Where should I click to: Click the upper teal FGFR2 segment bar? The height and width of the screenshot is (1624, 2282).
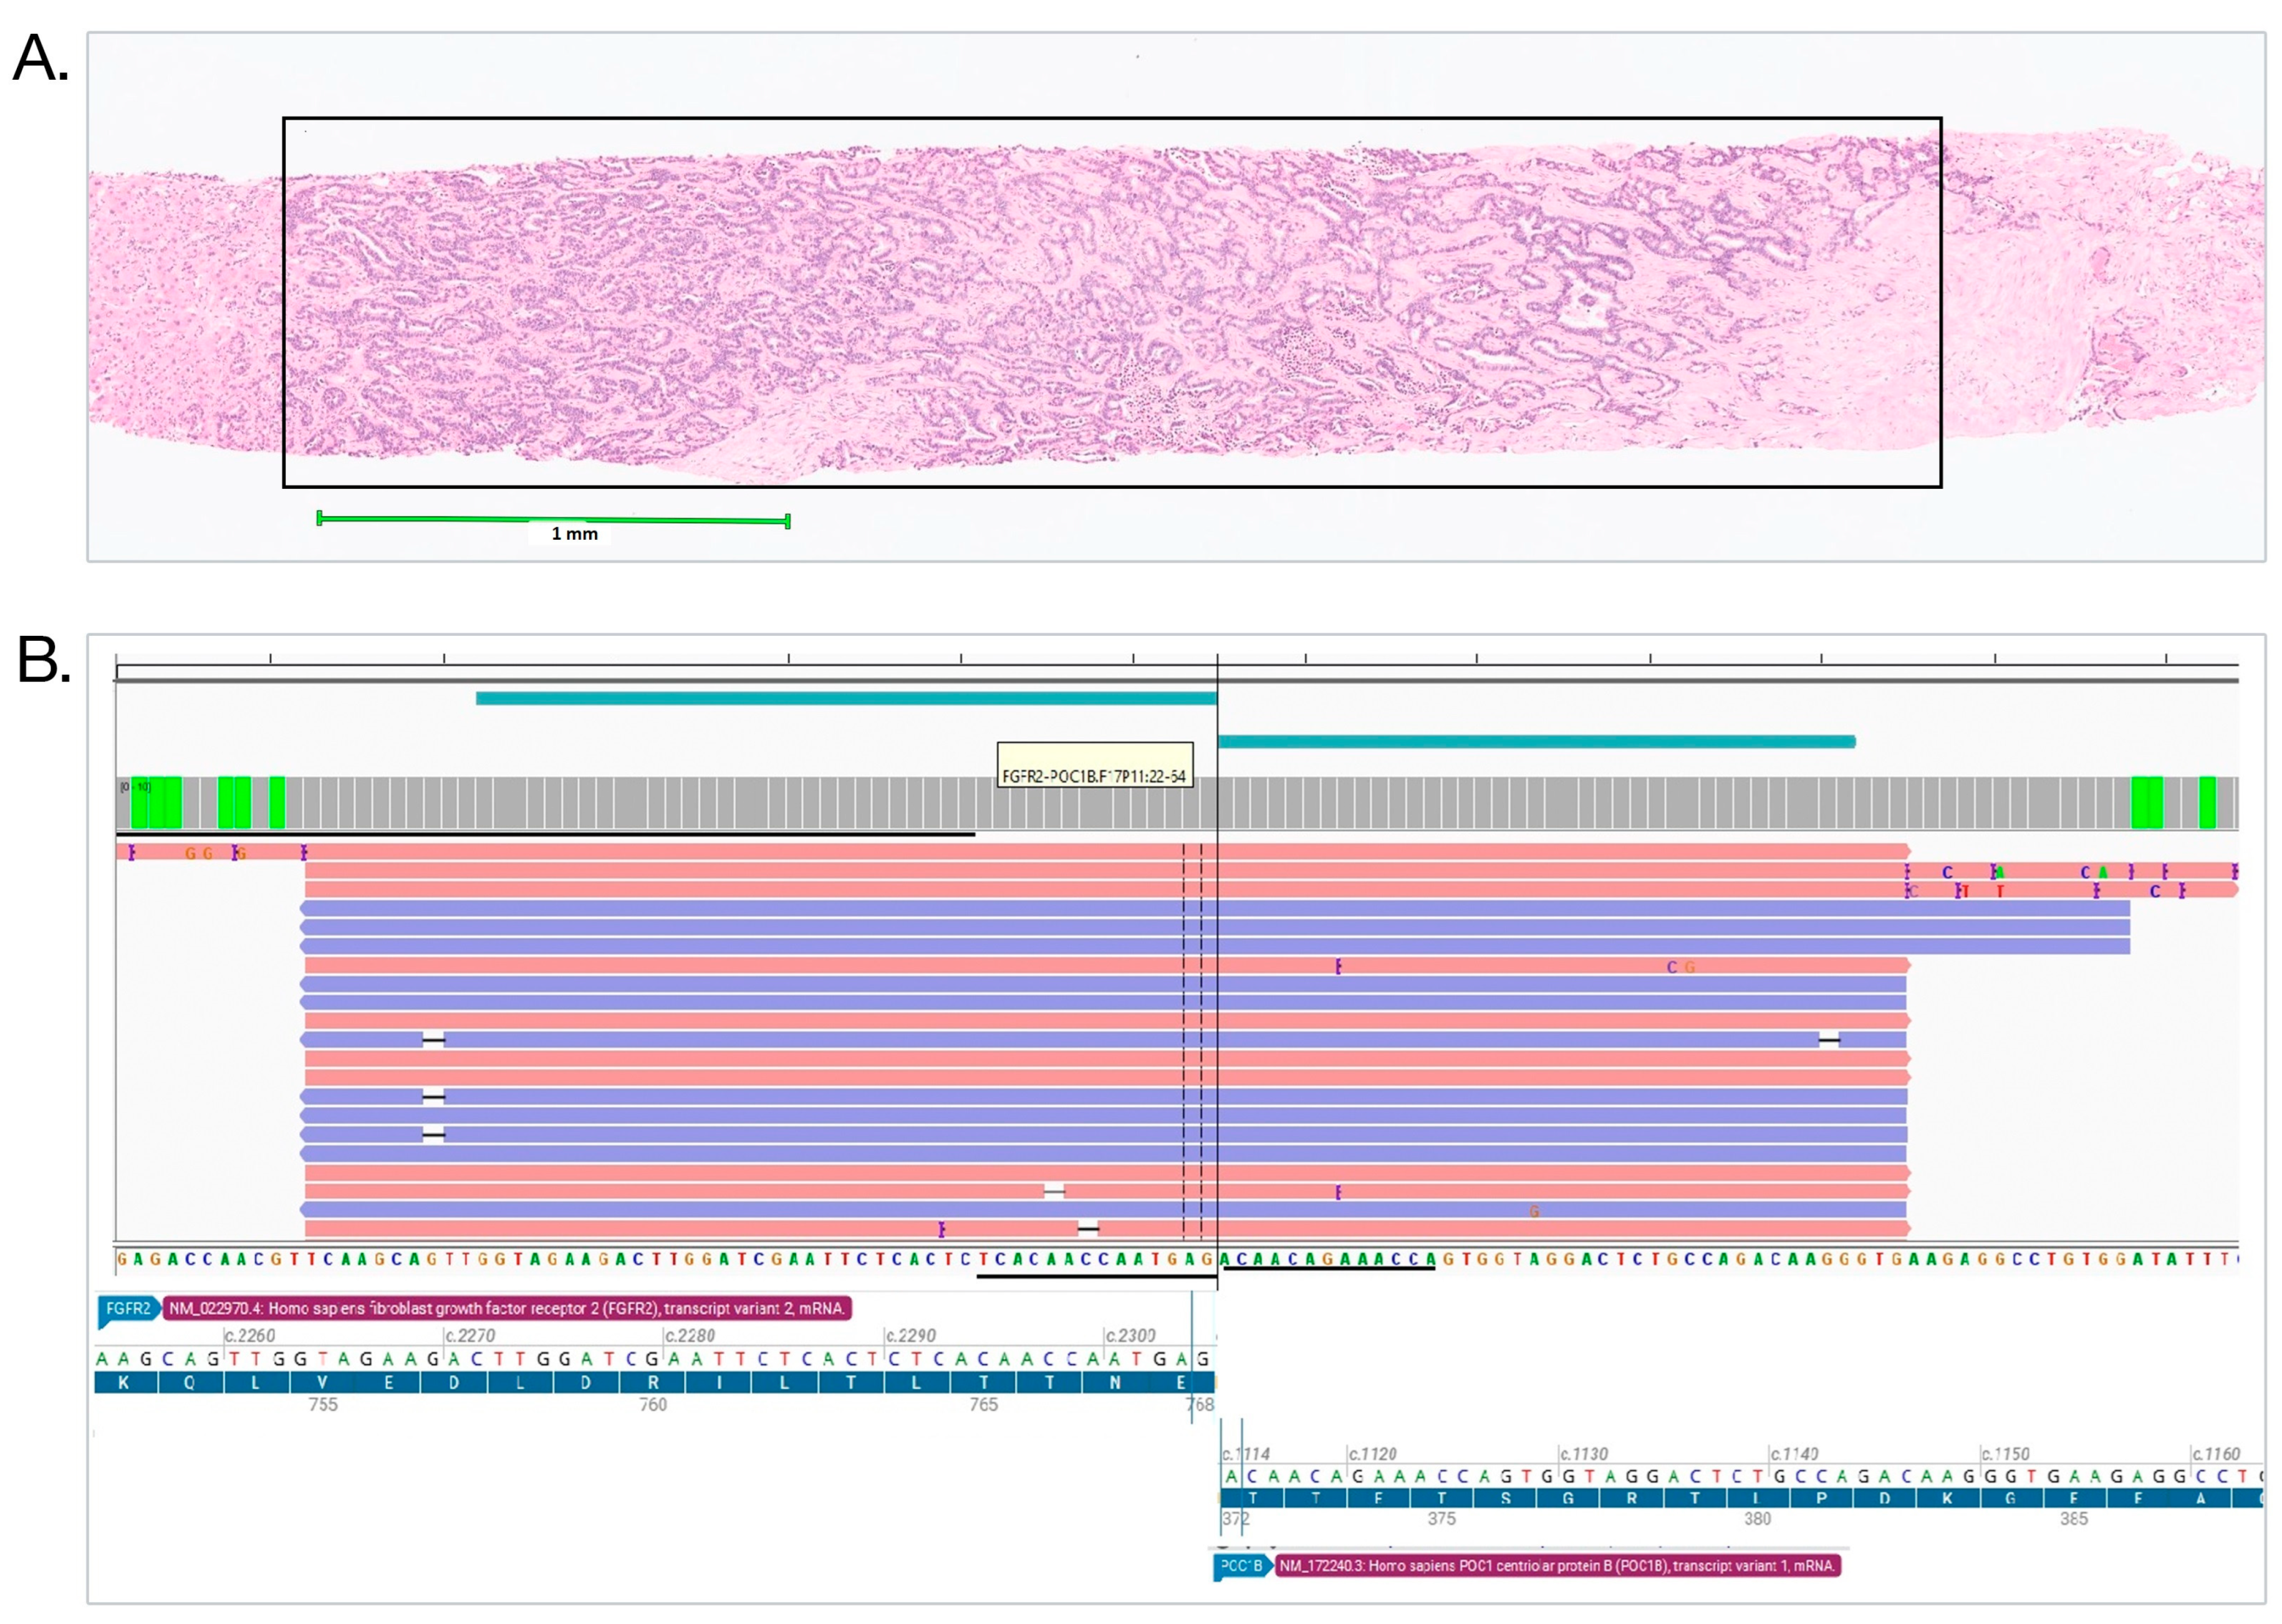point(846,698)
